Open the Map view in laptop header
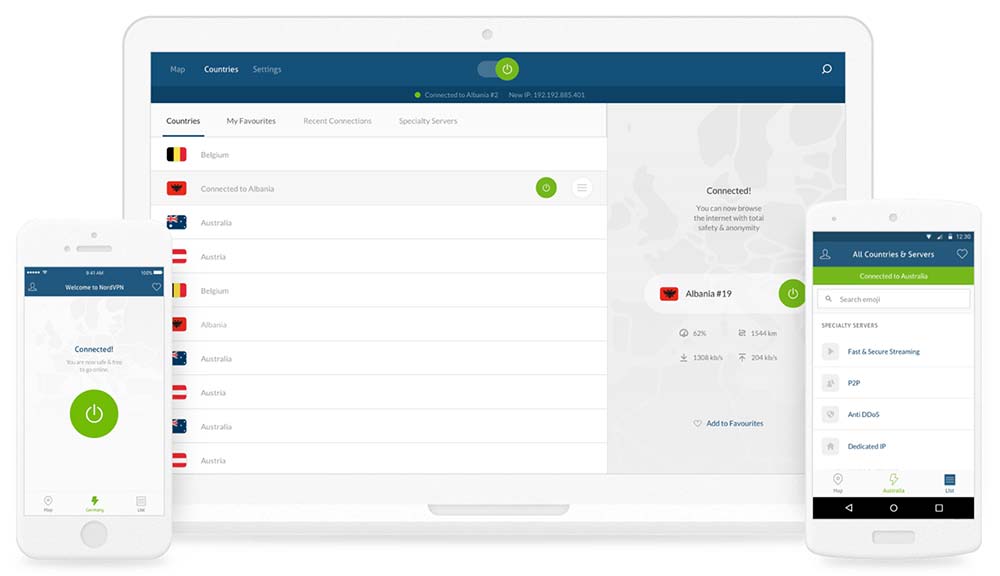Screen dimensions: 1000x576 pyautogui.click(x=177, y=69)
